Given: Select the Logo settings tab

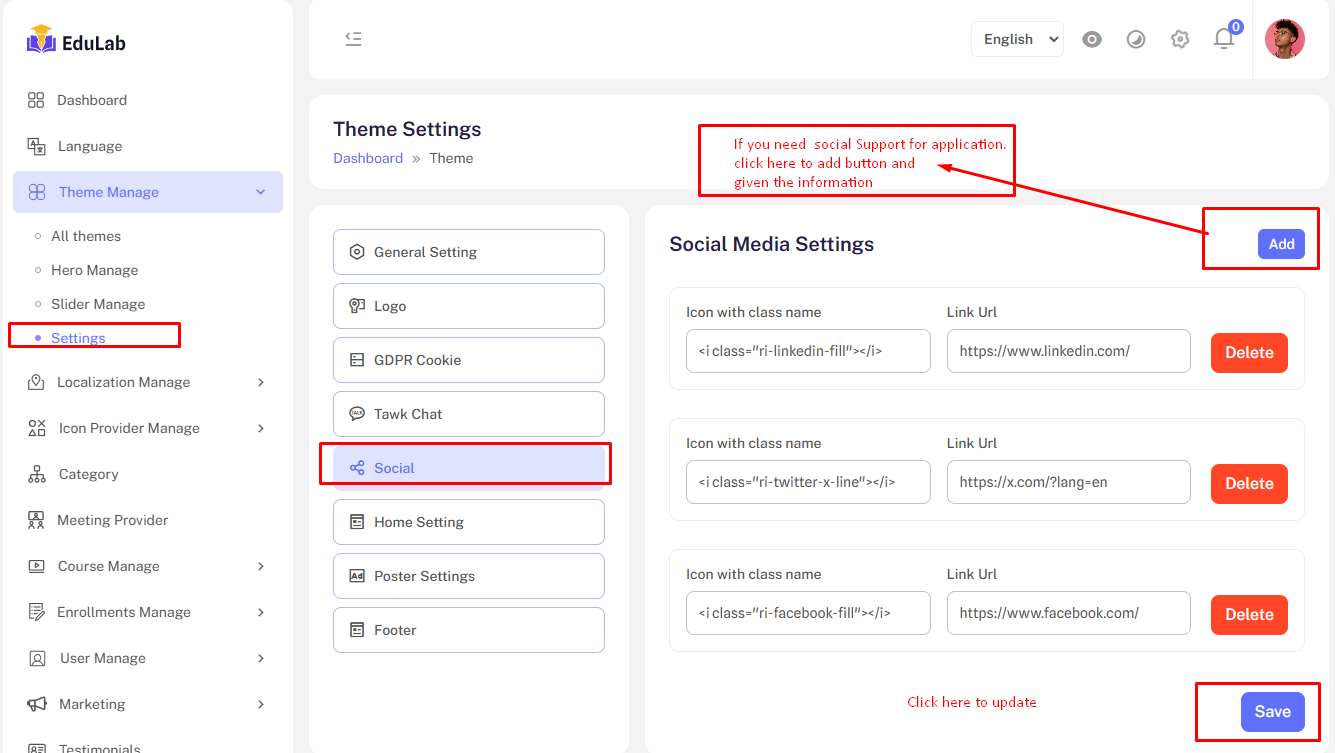Looking at the screenshot, I should coord(468,306).
